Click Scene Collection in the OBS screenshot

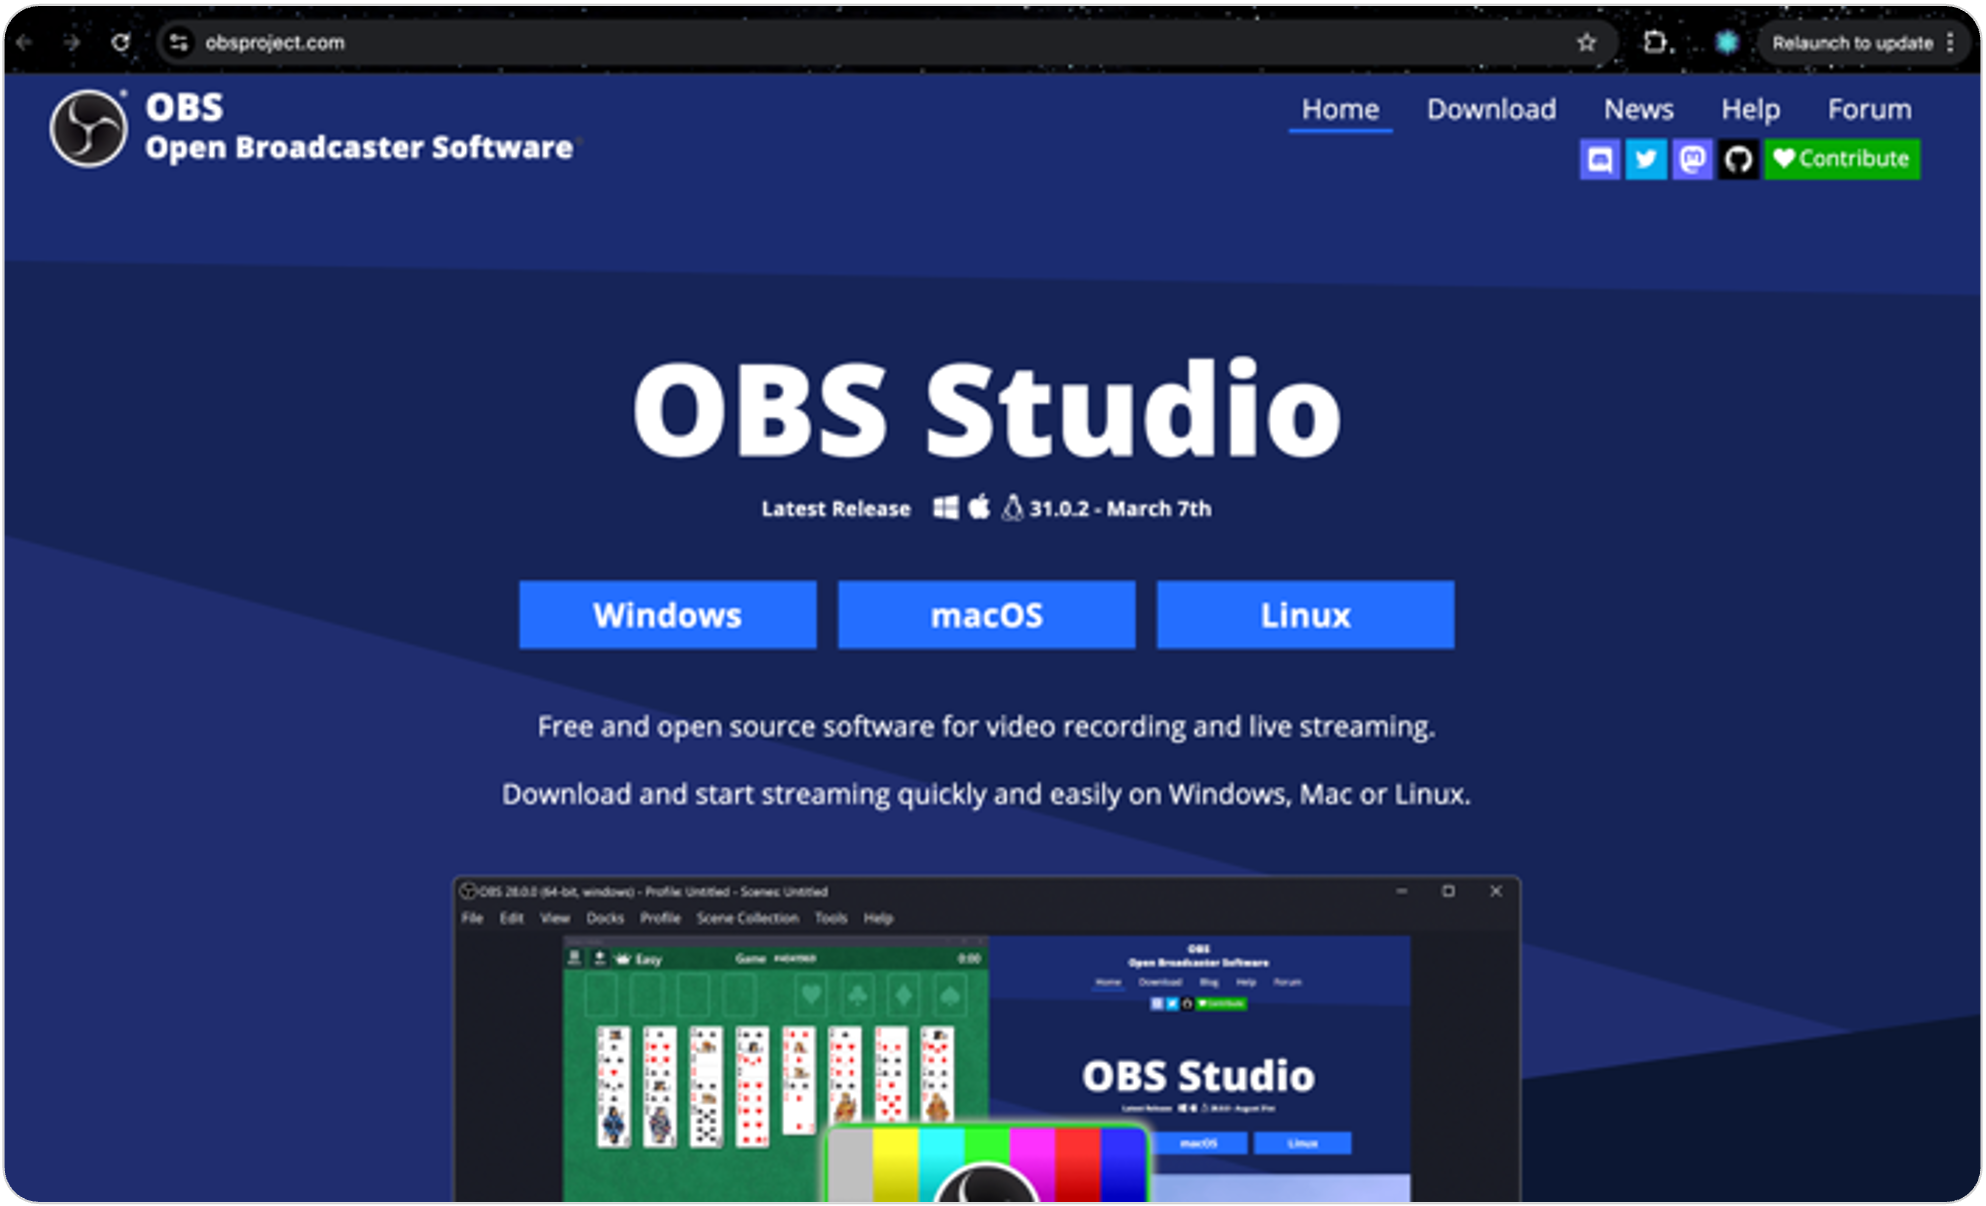click(748, 918)
